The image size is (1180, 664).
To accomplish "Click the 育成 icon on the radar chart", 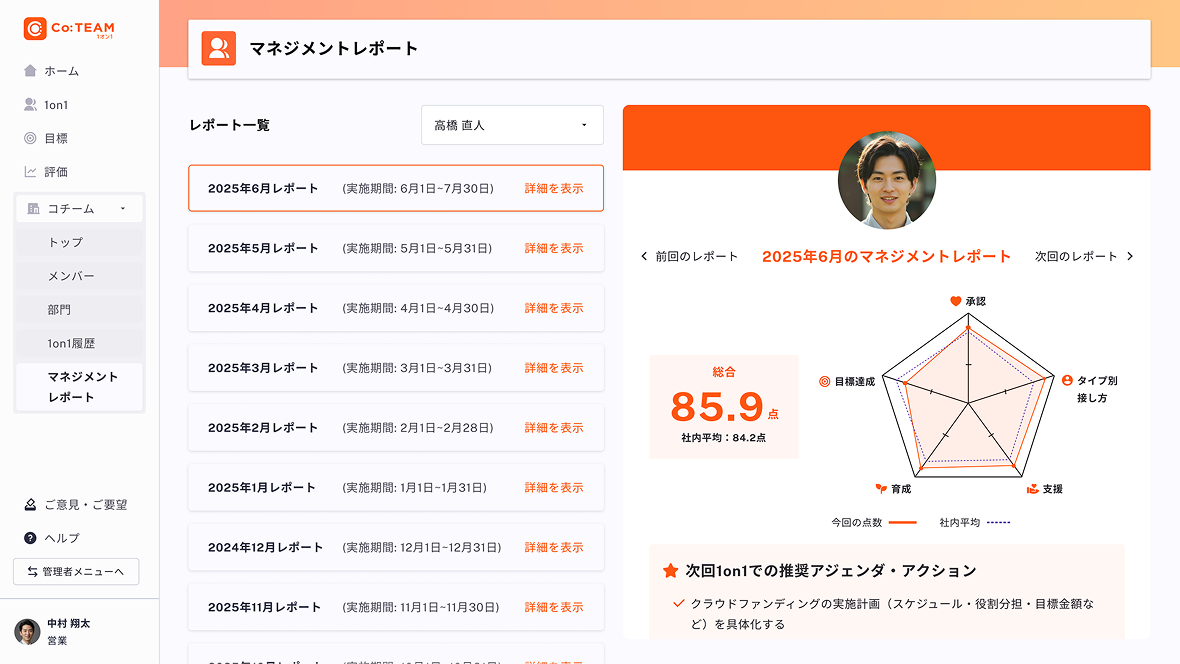I will click(x=881, y=488).
